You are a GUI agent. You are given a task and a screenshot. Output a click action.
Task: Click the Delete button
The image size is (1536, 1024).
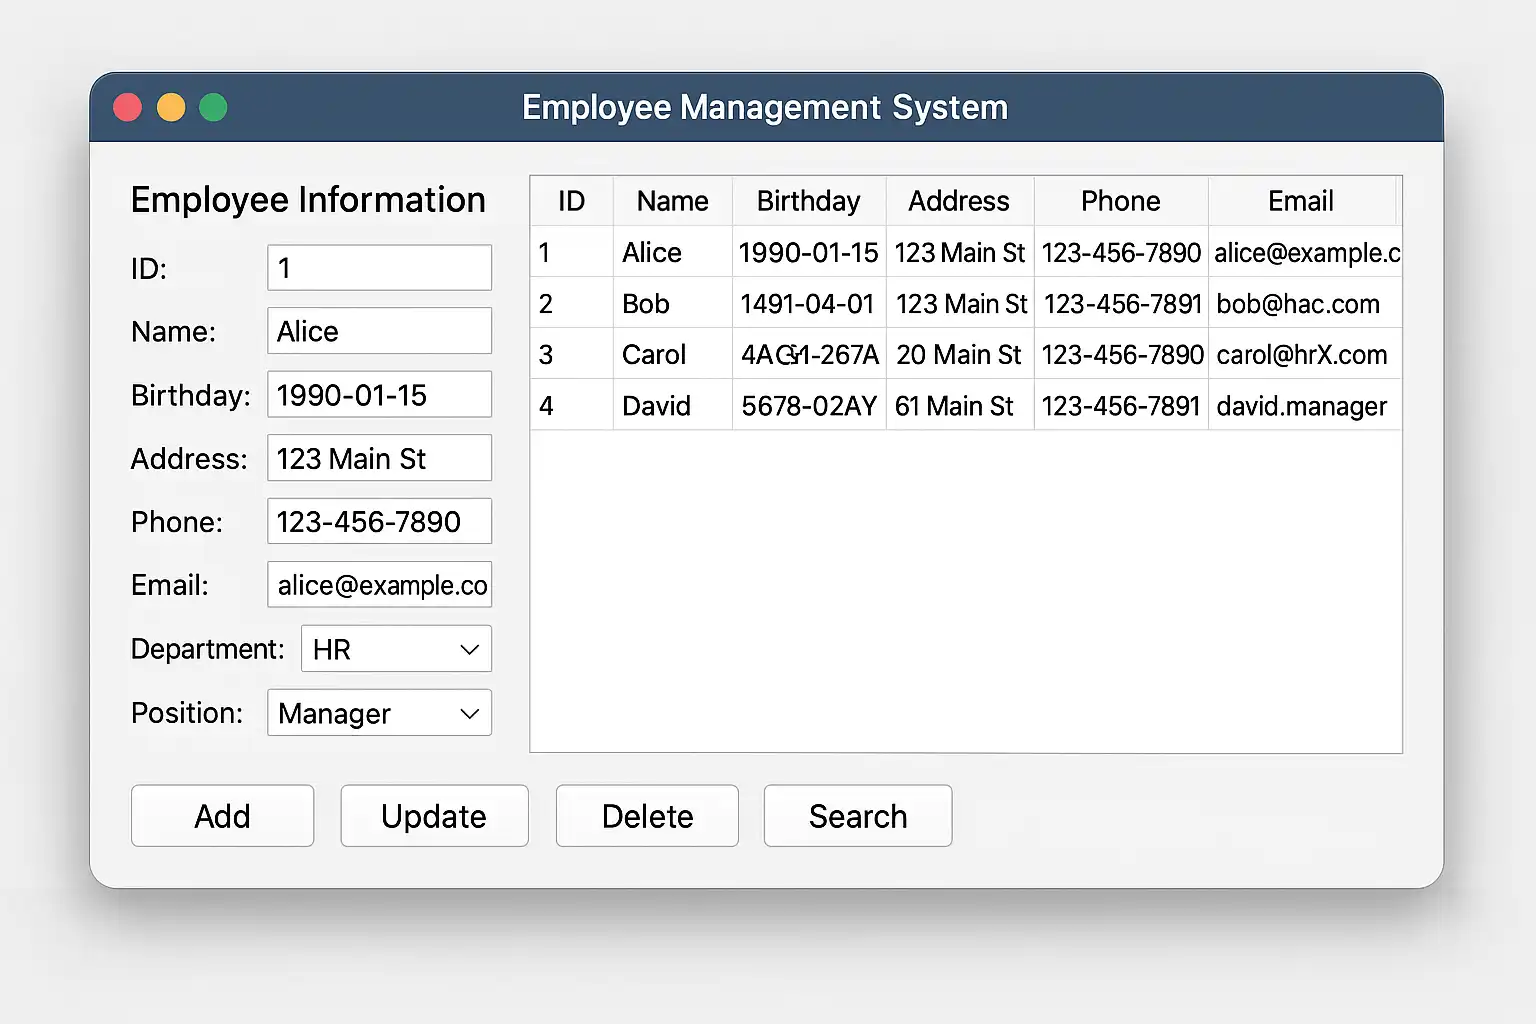[647, 816]
